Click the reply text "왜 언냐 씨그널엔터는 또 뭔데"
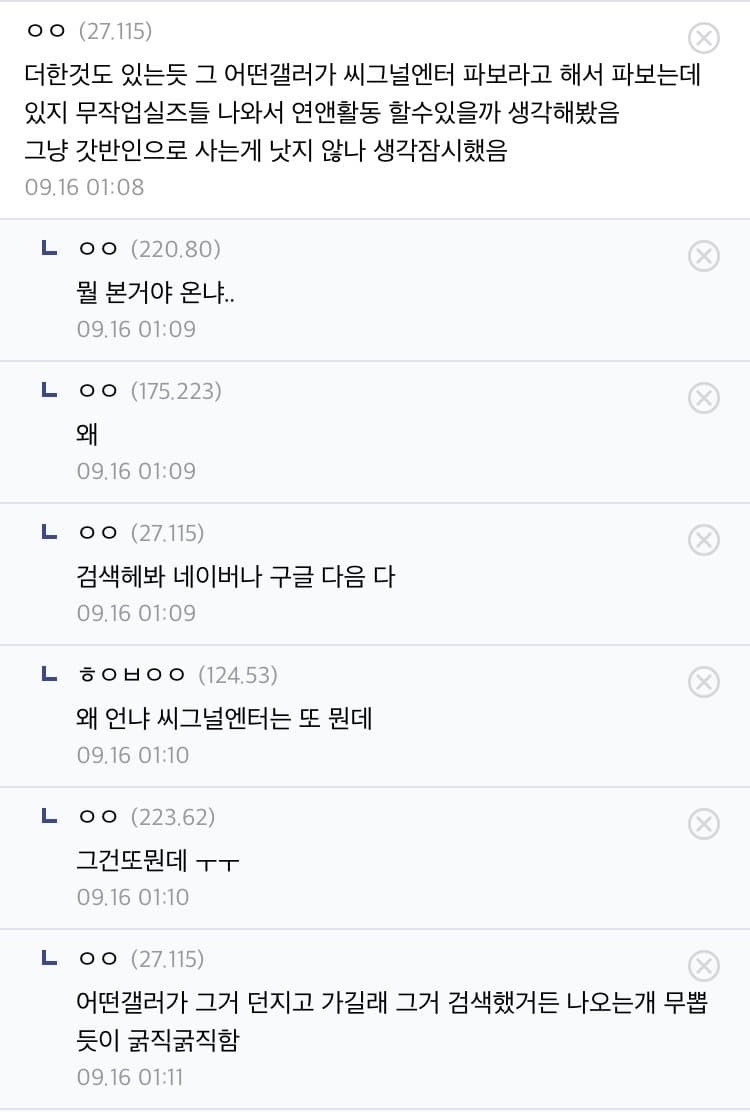 pos(224,718)
